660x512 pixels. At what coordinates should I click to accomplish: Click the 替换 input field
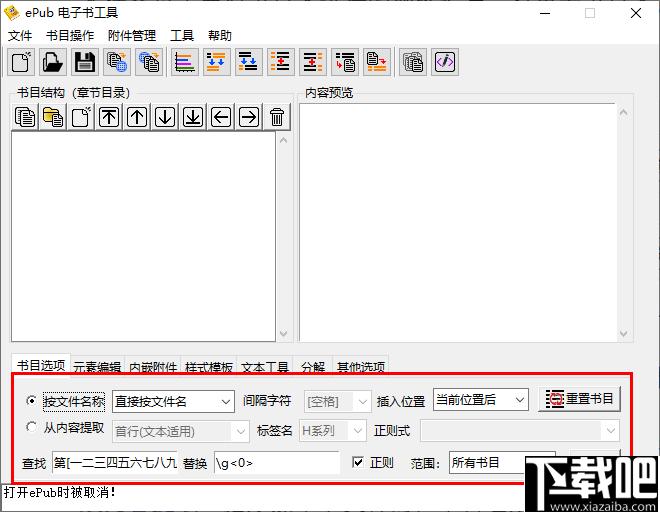pos(277,463)
